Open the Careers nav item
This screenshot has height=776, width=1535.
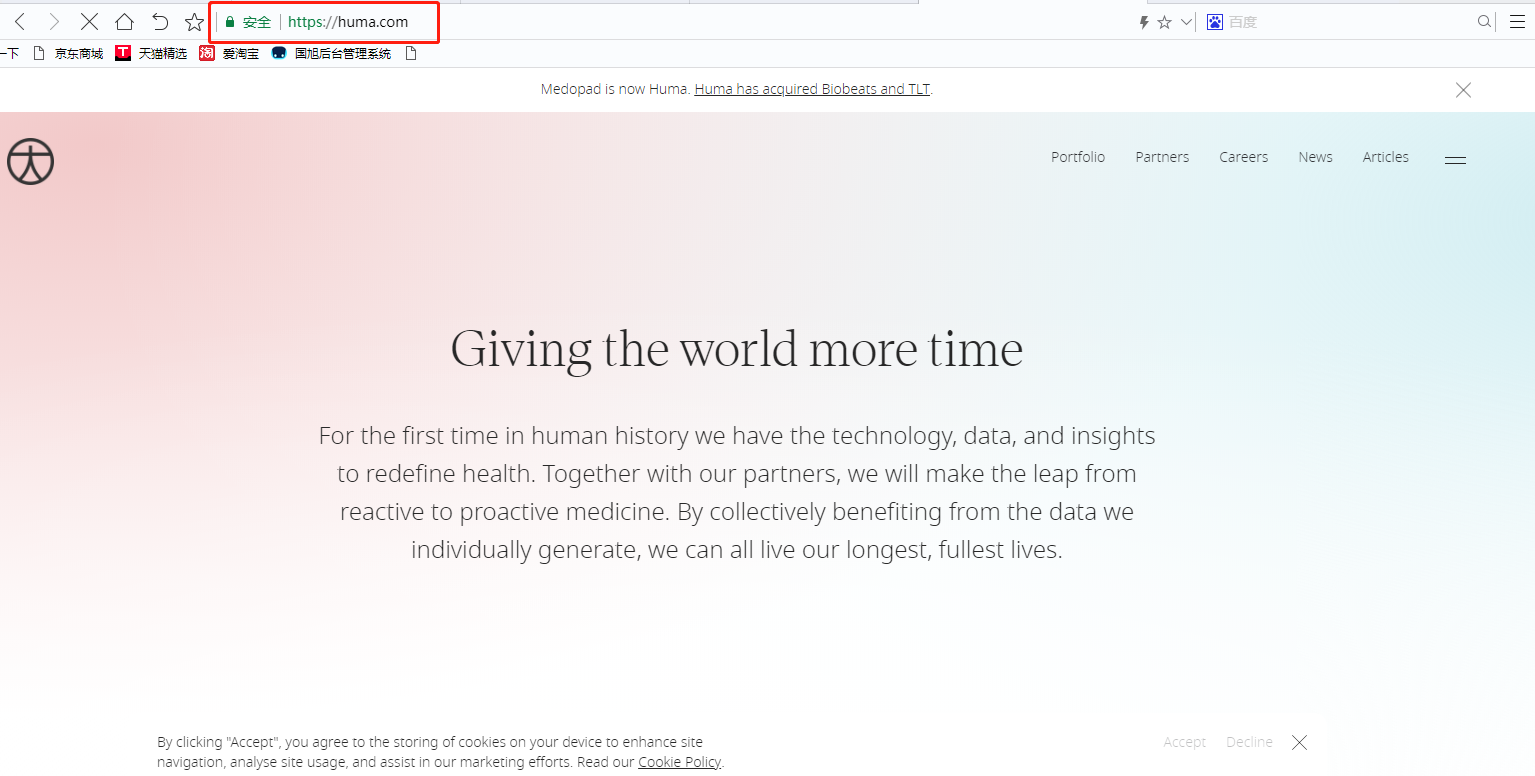1243,157
